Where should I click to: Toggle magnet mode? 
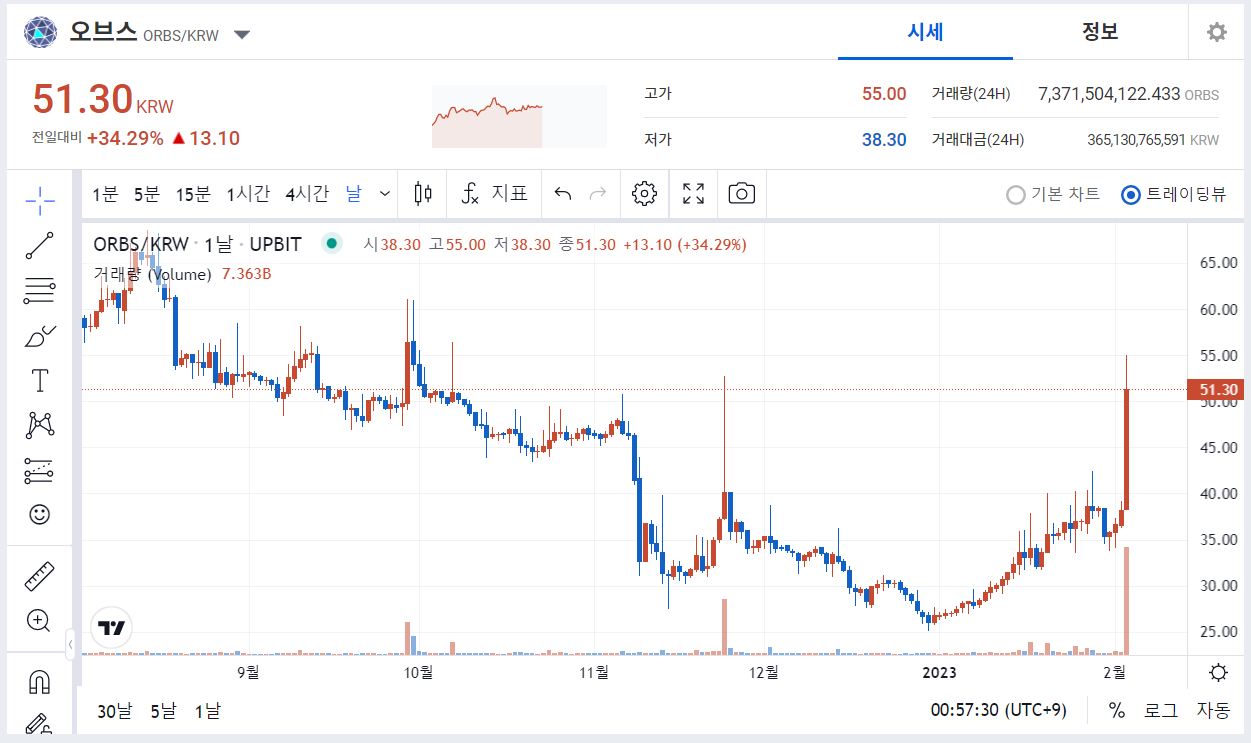(39, 683)
